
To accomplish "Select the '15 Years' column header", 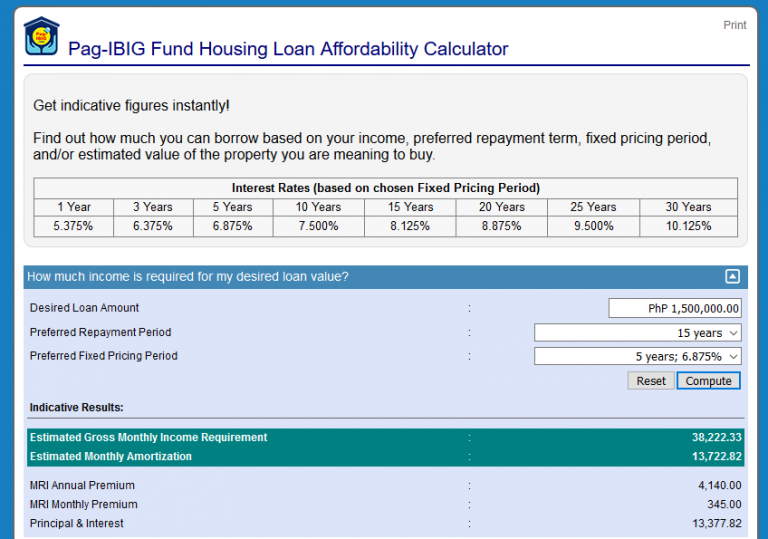I will point(410,207).
